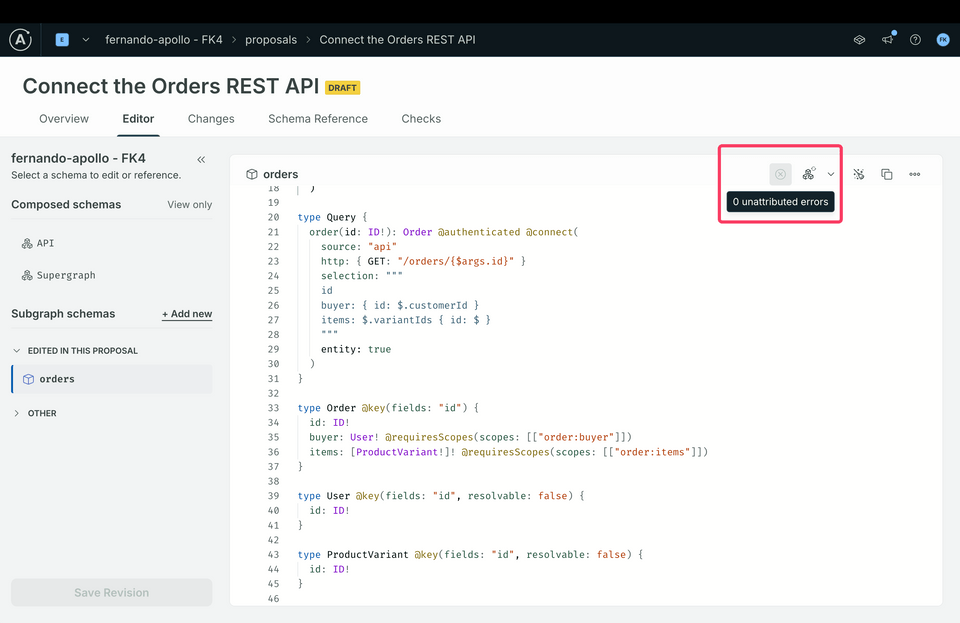Expand the OTHER subgraph section
Screen dimensions: 960x623
35,413
